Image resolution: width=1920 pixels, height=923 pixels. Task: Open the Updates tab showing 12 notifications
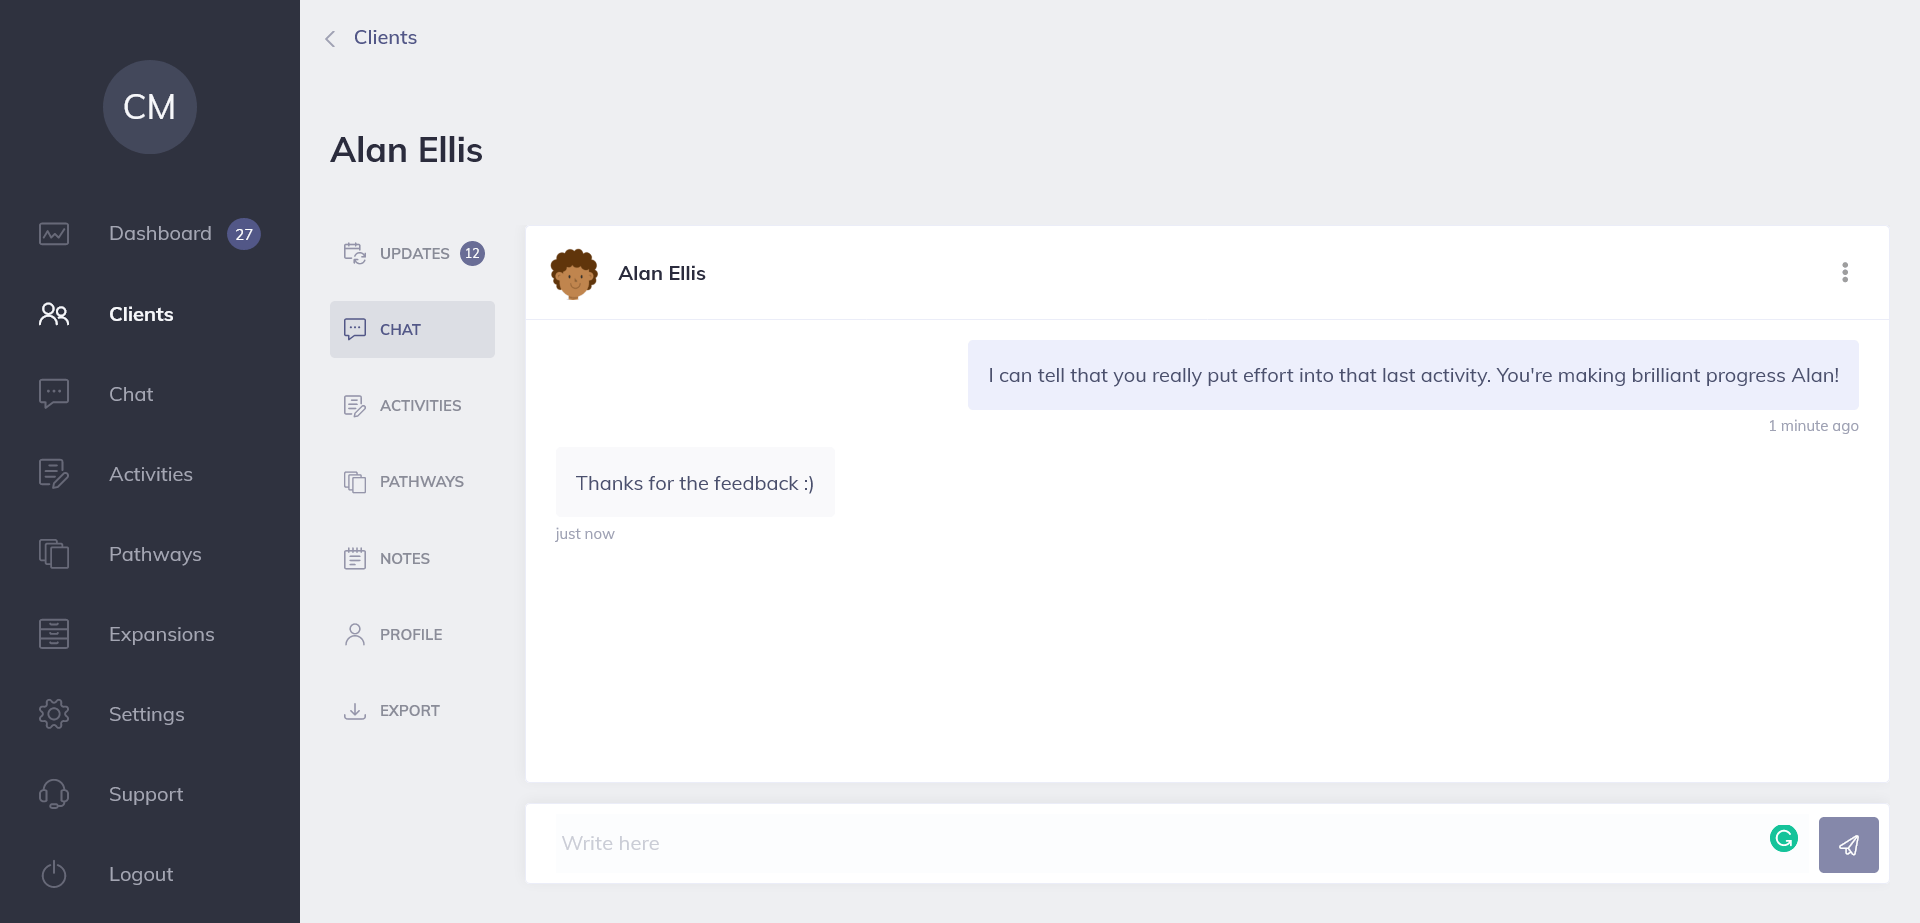(x=412, y=253)
